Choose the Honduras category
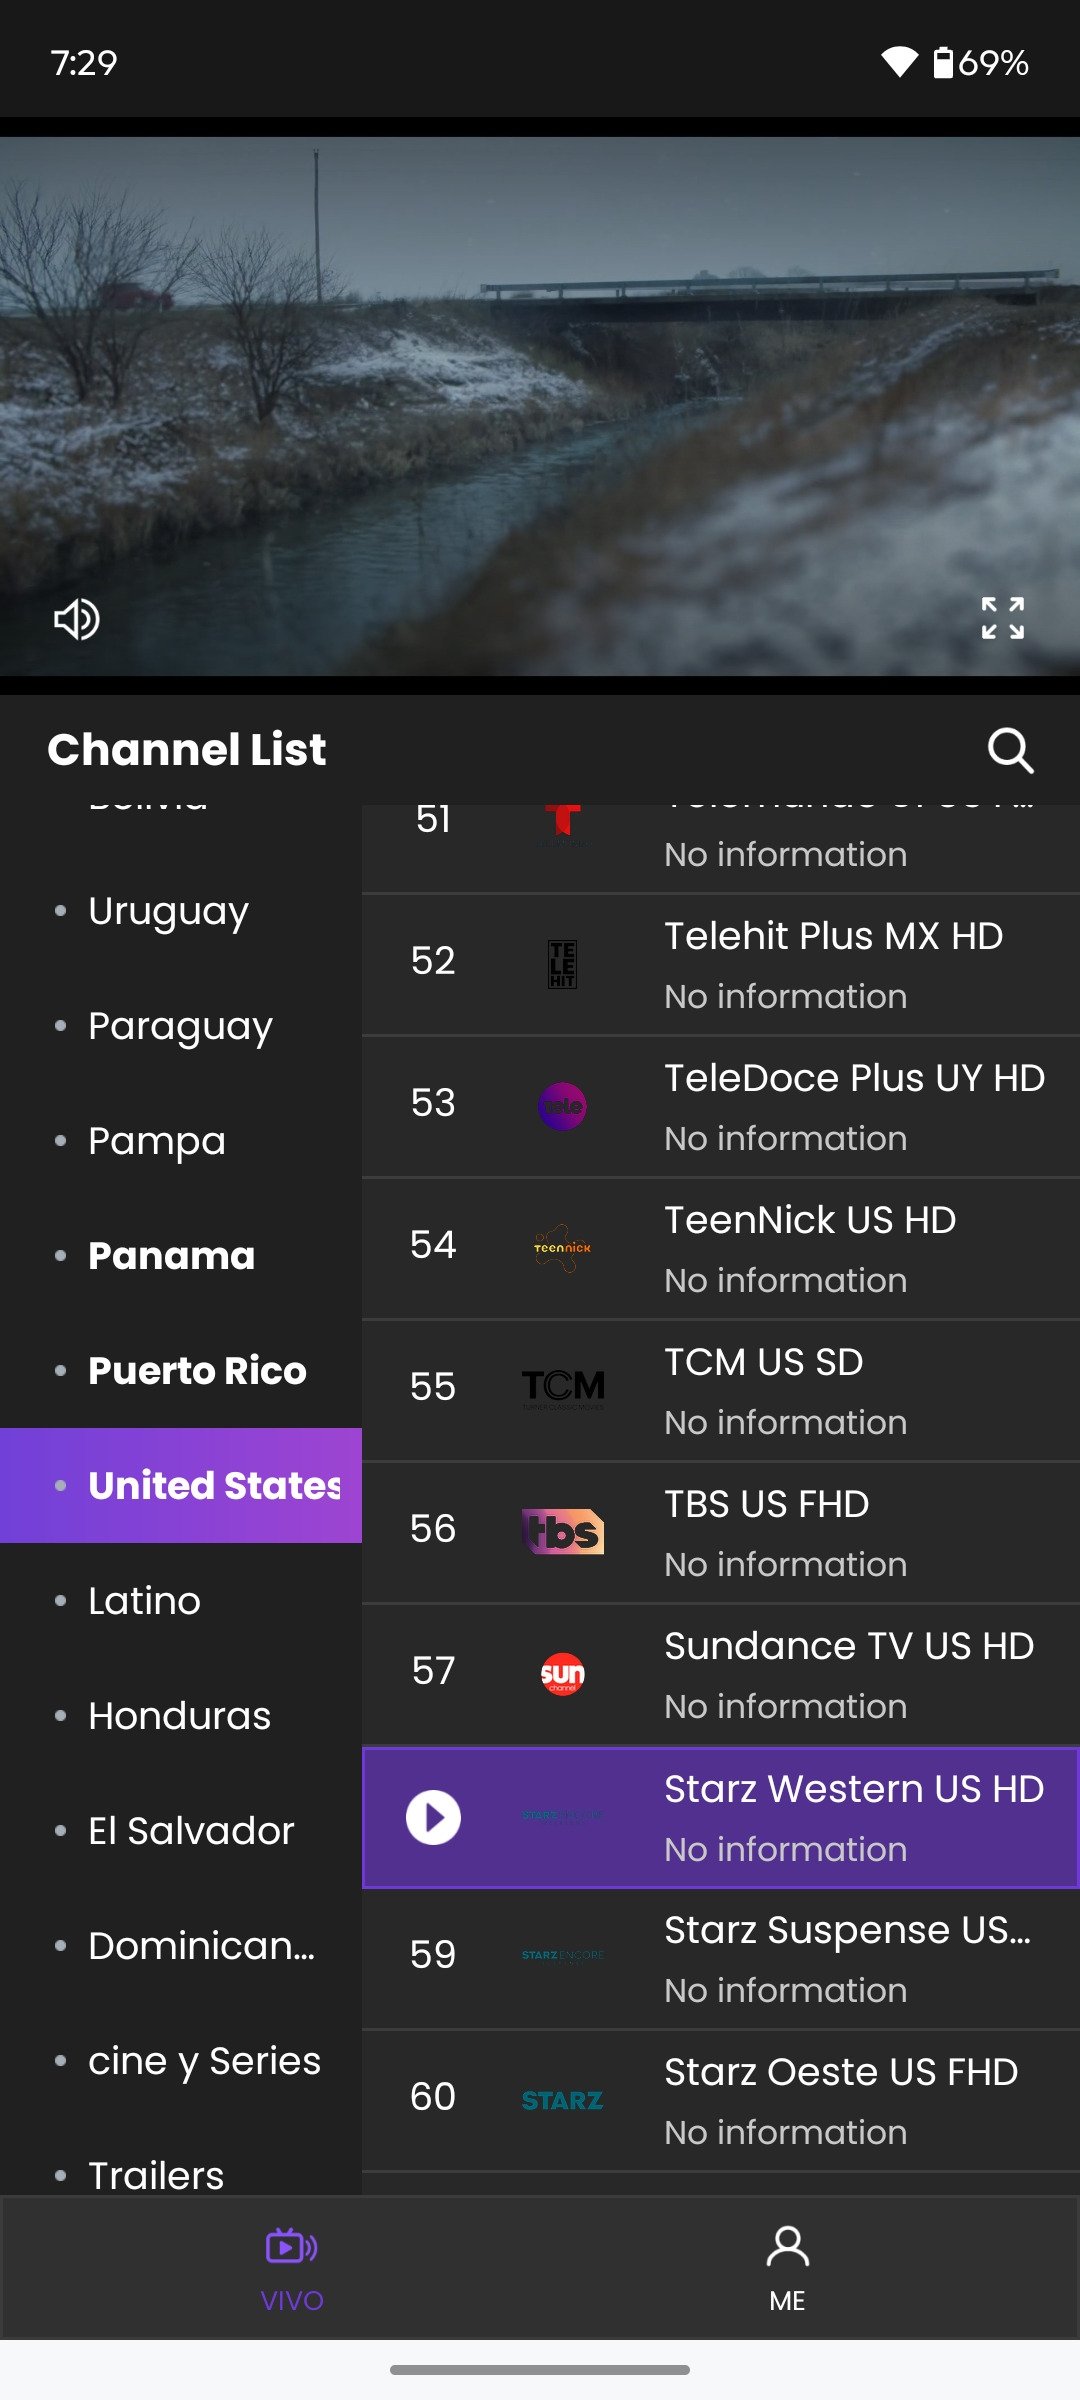The width and height of the screenshot is (1080, 2400). (181, 1716)
